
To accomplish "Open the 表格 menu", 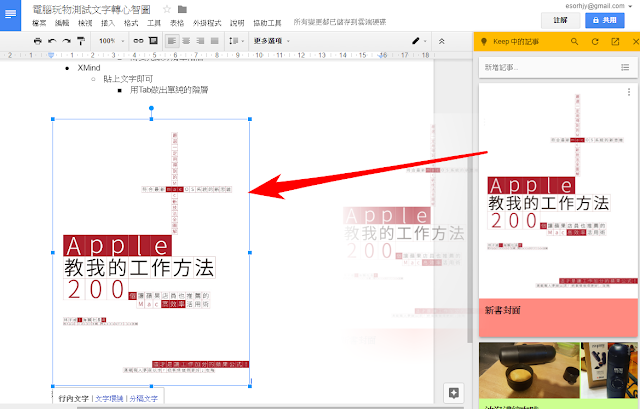I will (x=177, y=23).
